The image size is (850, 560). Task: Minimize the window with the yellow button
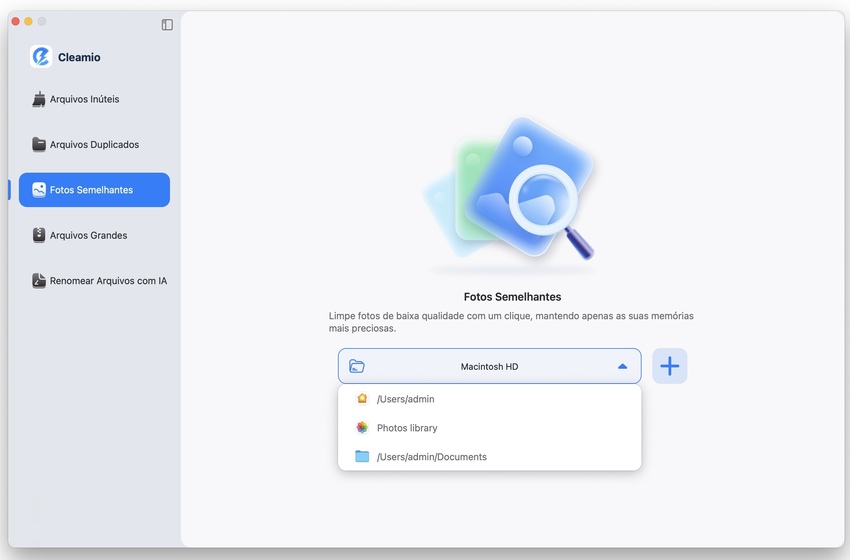point(28,21)
